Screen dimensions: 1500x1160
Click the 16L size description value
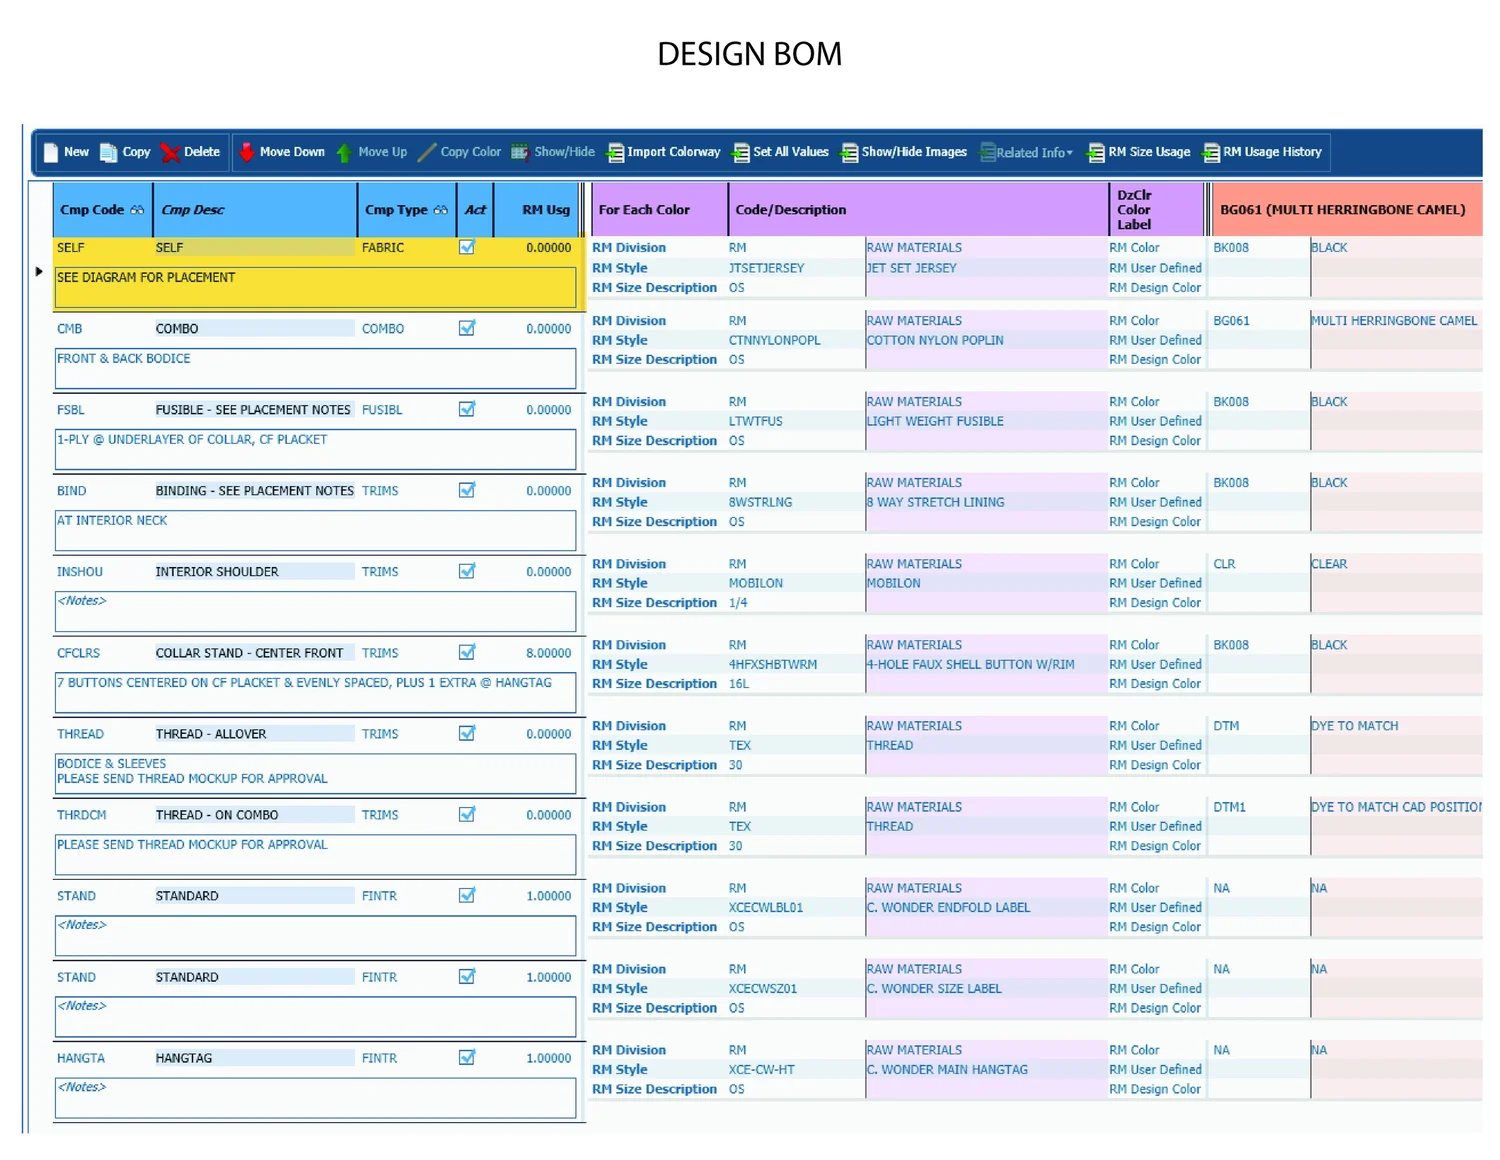tap(739, 684)
